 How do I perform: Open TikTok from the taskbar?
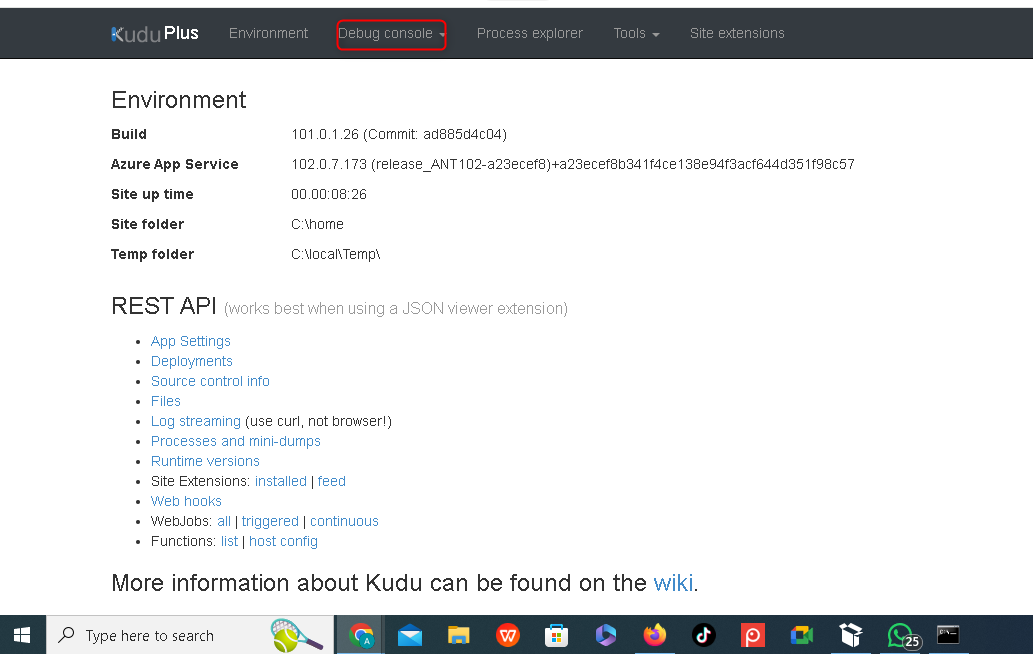[703, 634]
